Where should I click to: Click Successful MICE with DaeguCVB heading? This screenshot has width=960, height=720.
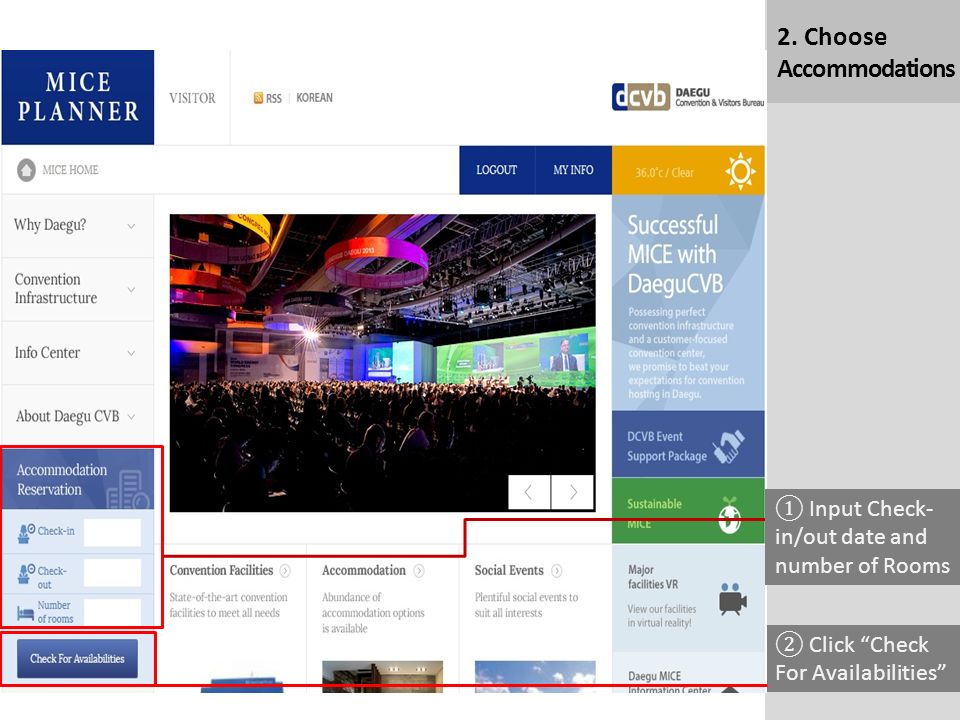(675, 255)
